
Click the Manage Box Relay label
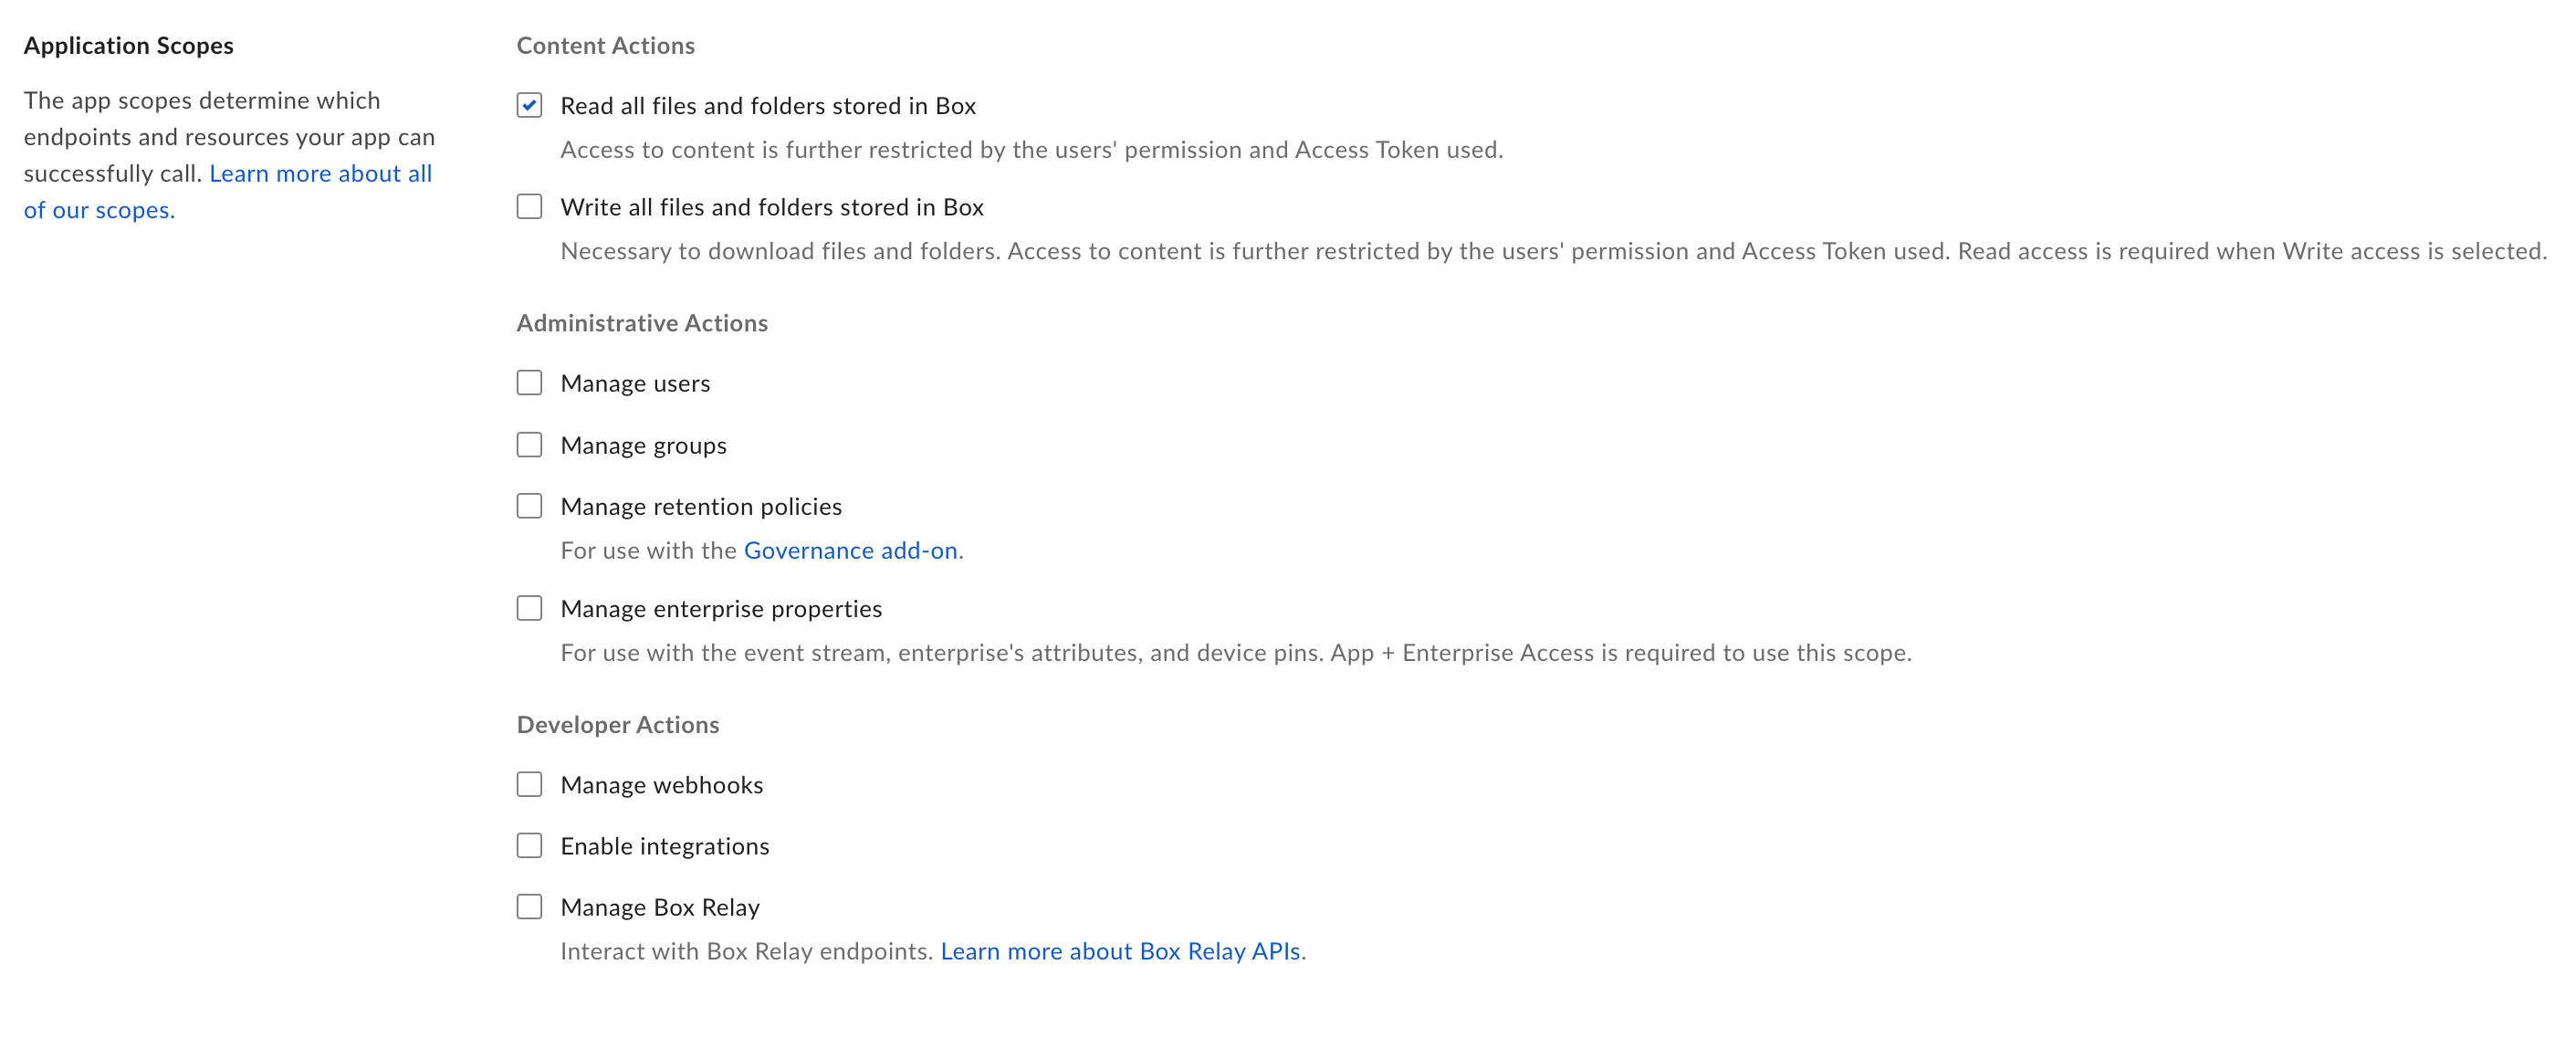coord(660,907)
